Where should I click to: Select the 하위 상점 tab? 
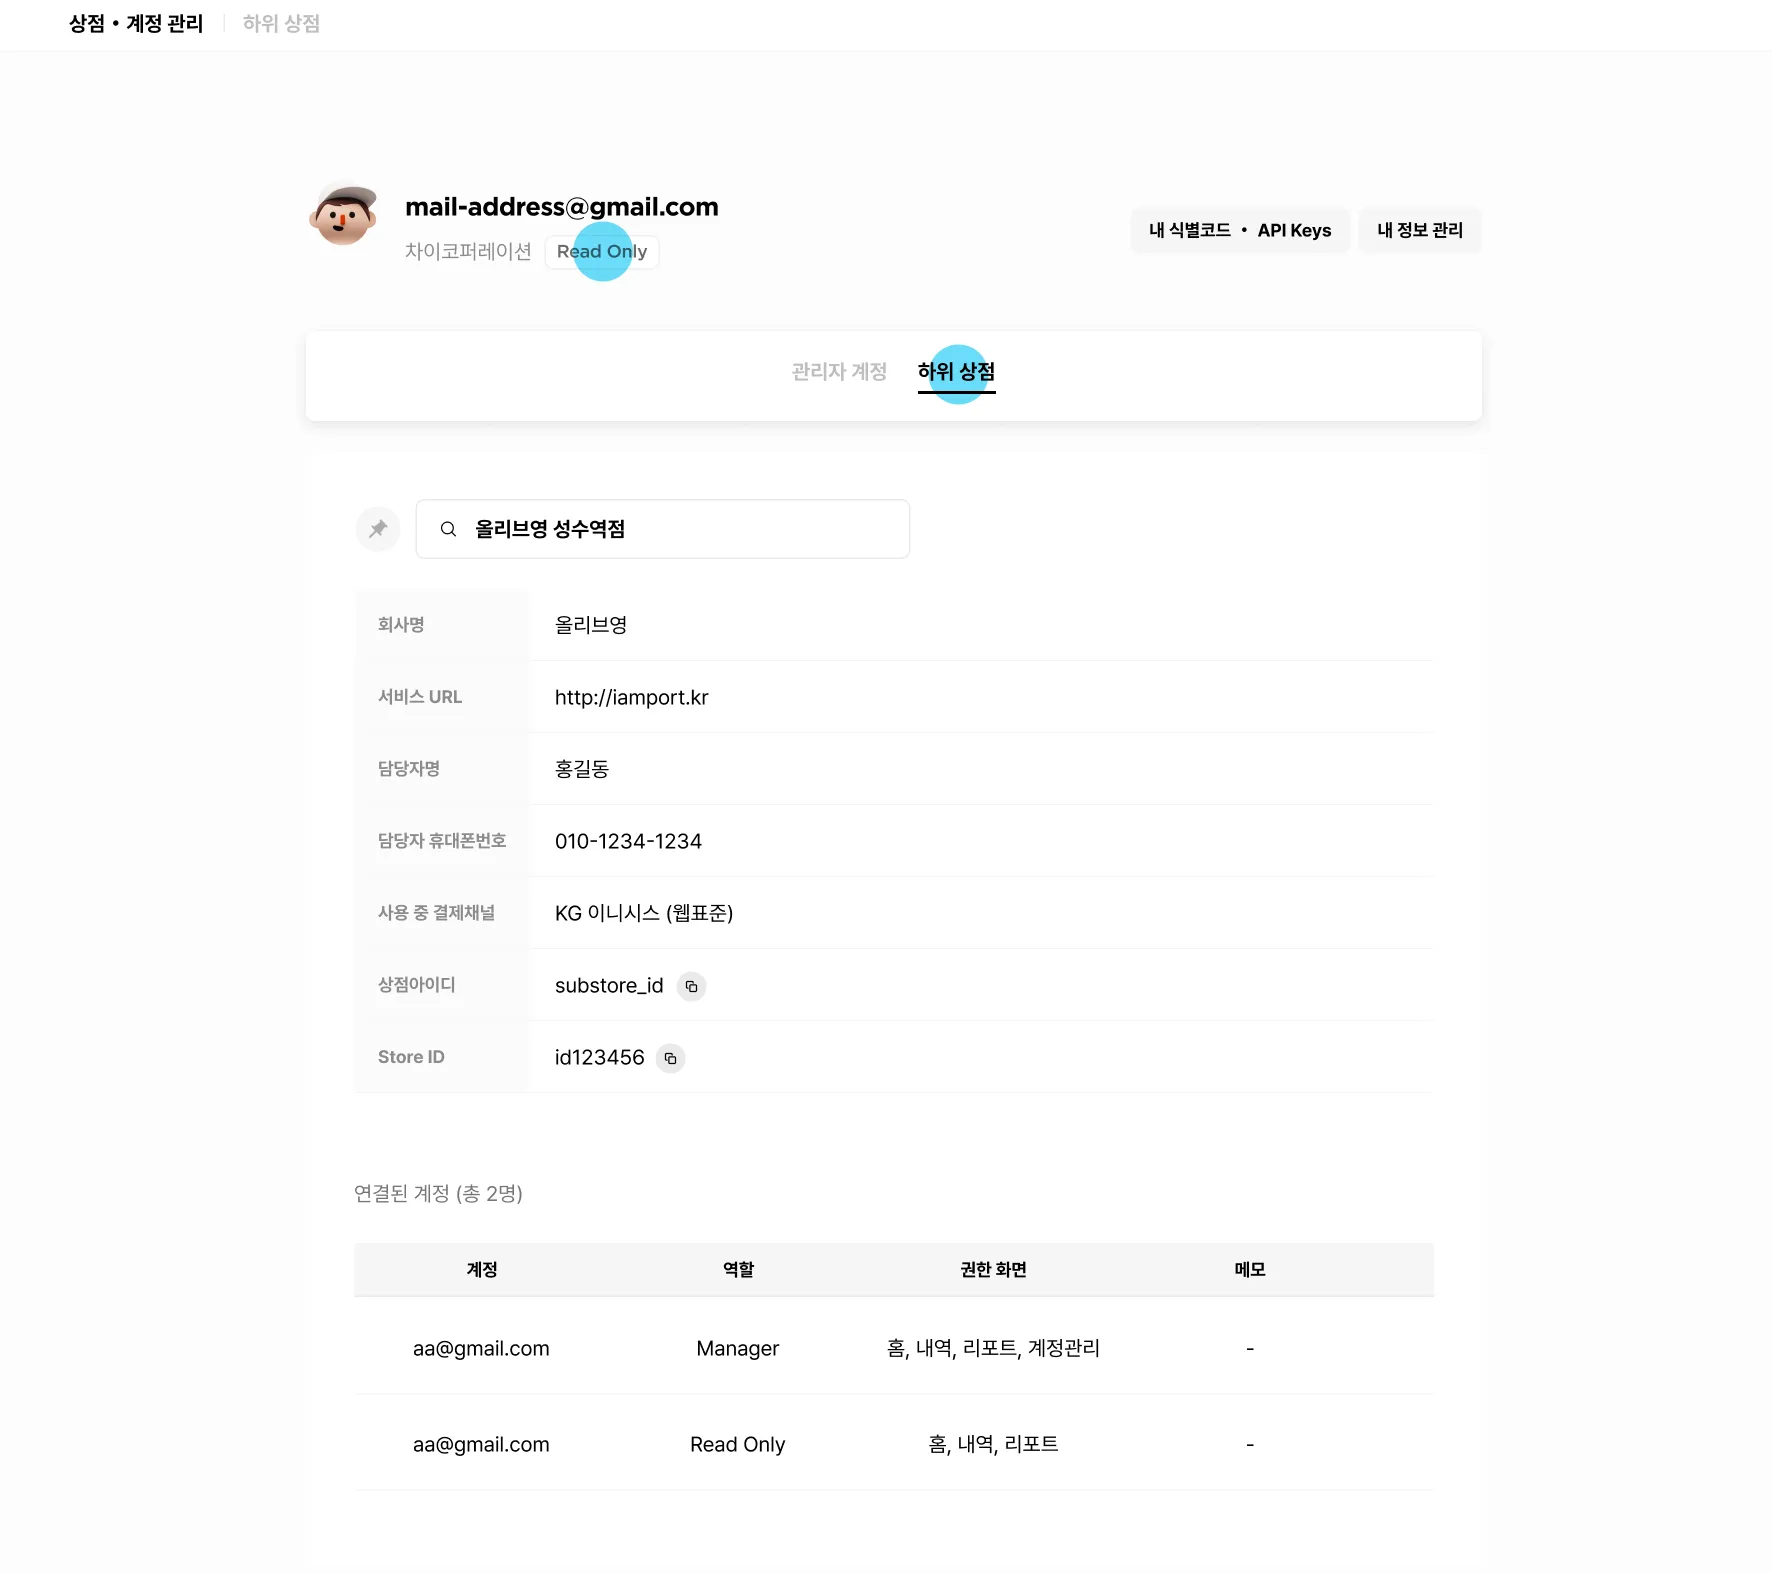point(956,371)
